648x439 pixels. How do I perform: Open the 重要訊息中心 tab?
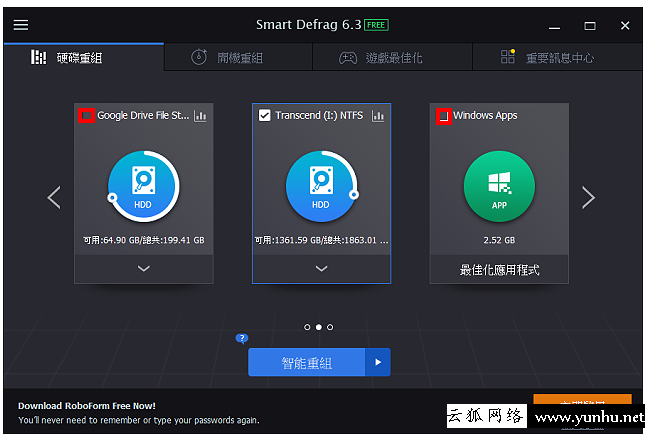coord(557,57)
